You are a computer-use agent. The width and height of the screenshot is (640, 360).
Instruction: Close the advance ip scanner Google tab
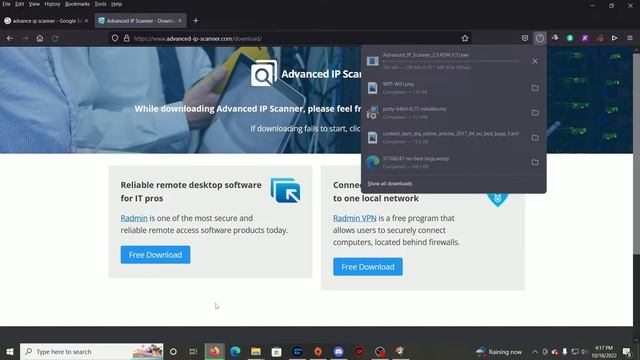point(86,21)
